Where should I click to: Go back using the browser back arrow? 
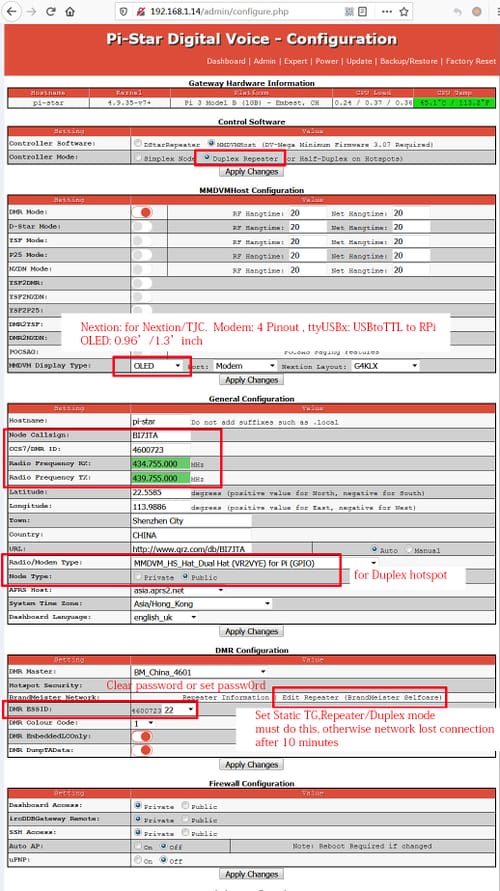click(x=12, y=11)
